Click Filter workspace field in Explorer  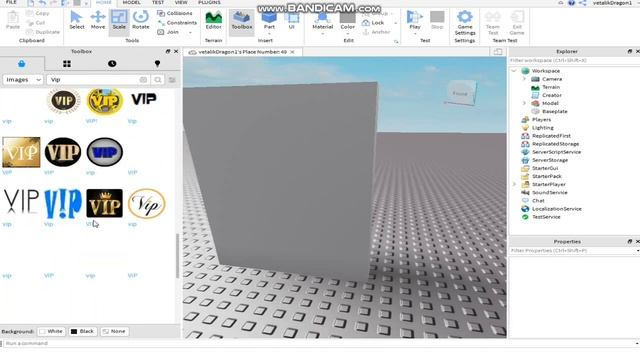tap(573, 60)
